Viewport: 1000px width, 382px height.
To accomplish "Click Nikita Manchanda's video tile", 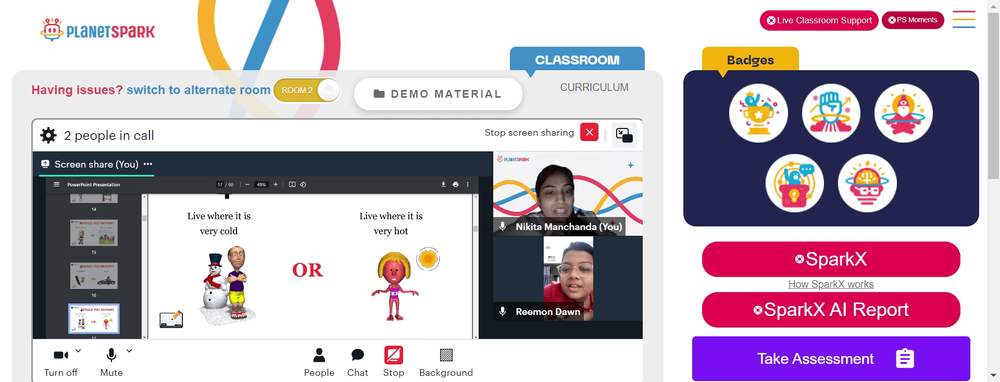I will pyautogui.click(x=568, y=193).
